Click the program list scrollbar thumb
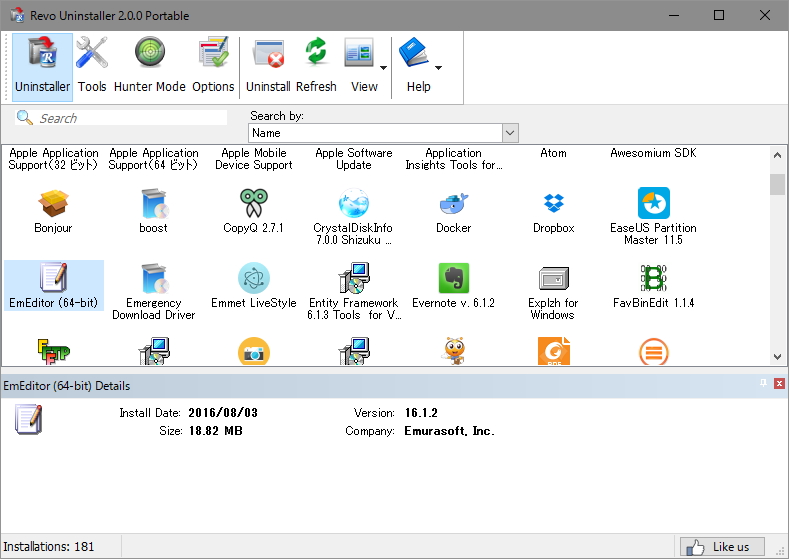The height and width of the screenshot is (559, 789). coord(777,184)
